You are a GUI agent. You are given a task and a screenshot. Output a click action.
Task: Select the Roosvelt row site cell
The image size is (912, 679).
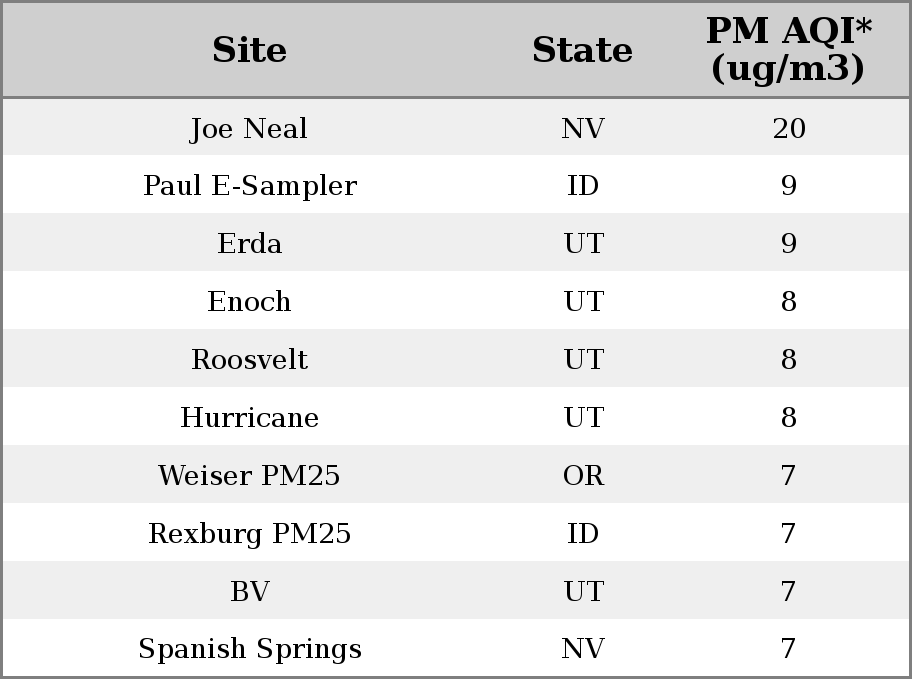(x=250, y=360)
